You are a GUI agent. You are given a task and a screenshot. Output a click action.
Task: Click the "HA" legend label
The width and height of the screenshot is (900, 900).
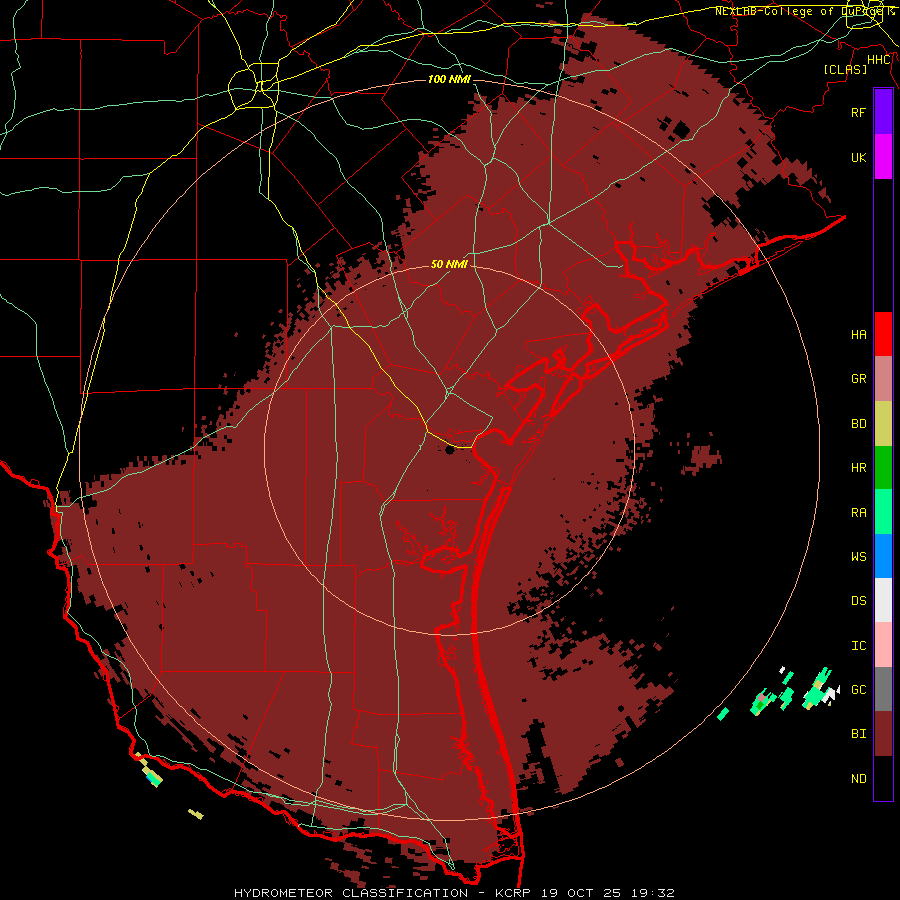tap(858, 334)
